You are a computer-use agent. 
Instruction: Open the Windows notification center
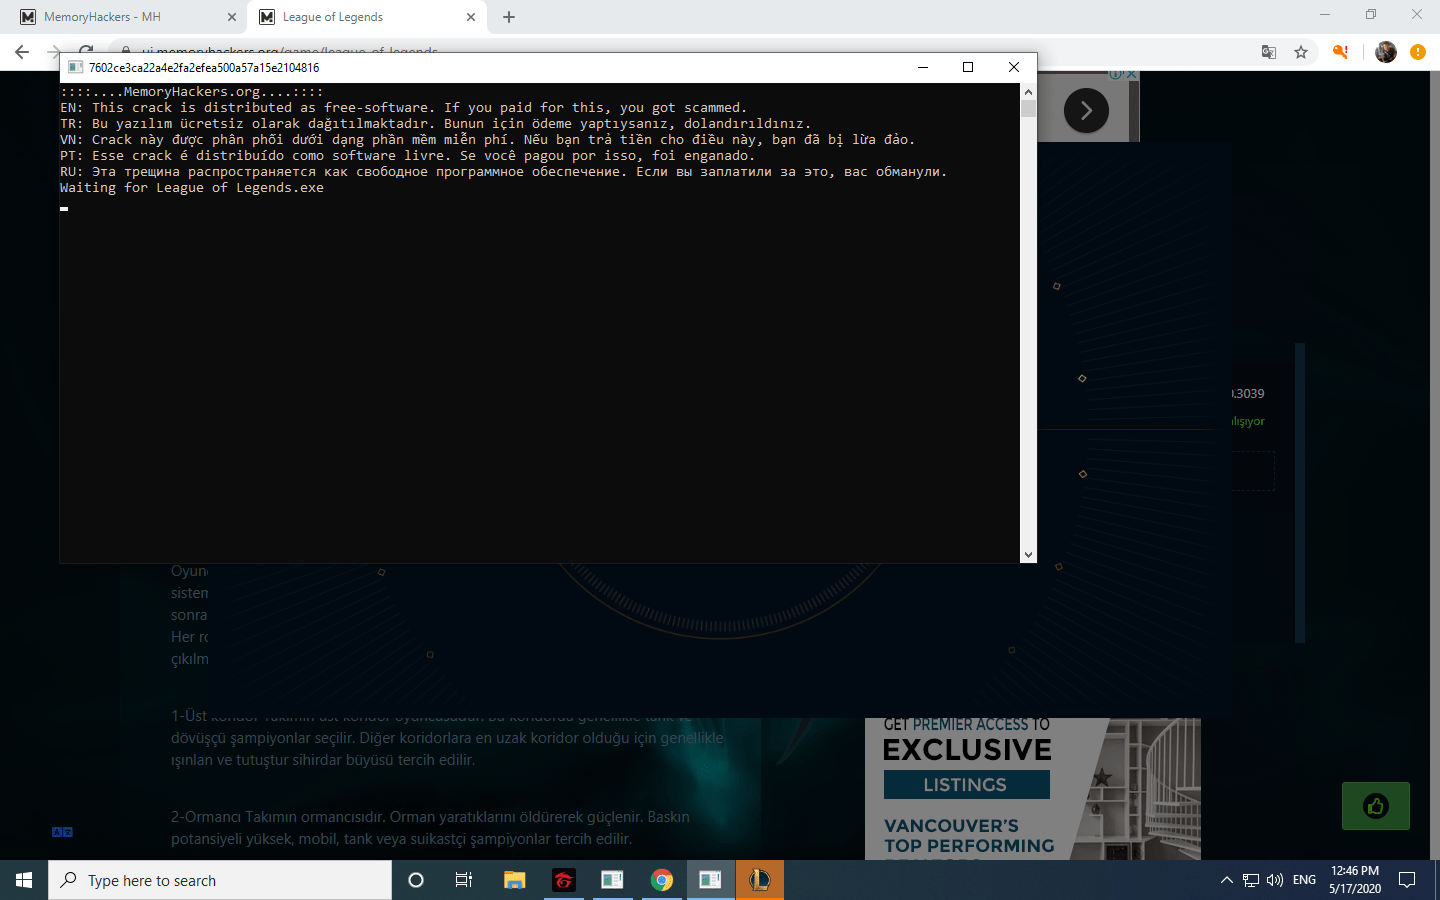click(x=1407, y=880)
